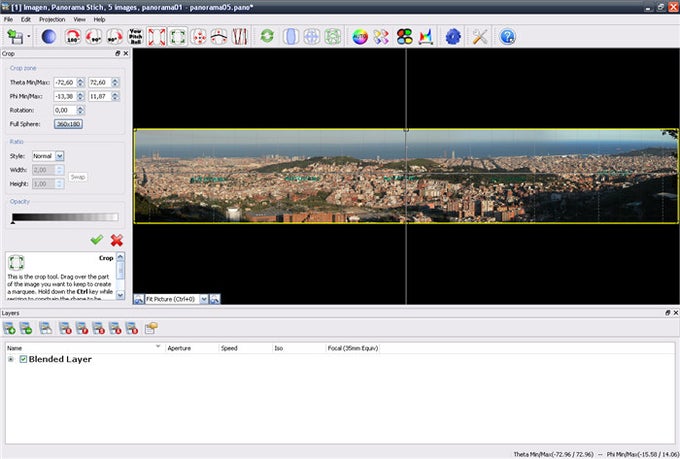Viewport: 680px width, 459px height.
Task: Select the blue sphere projection icon
Action: point(49,36)
